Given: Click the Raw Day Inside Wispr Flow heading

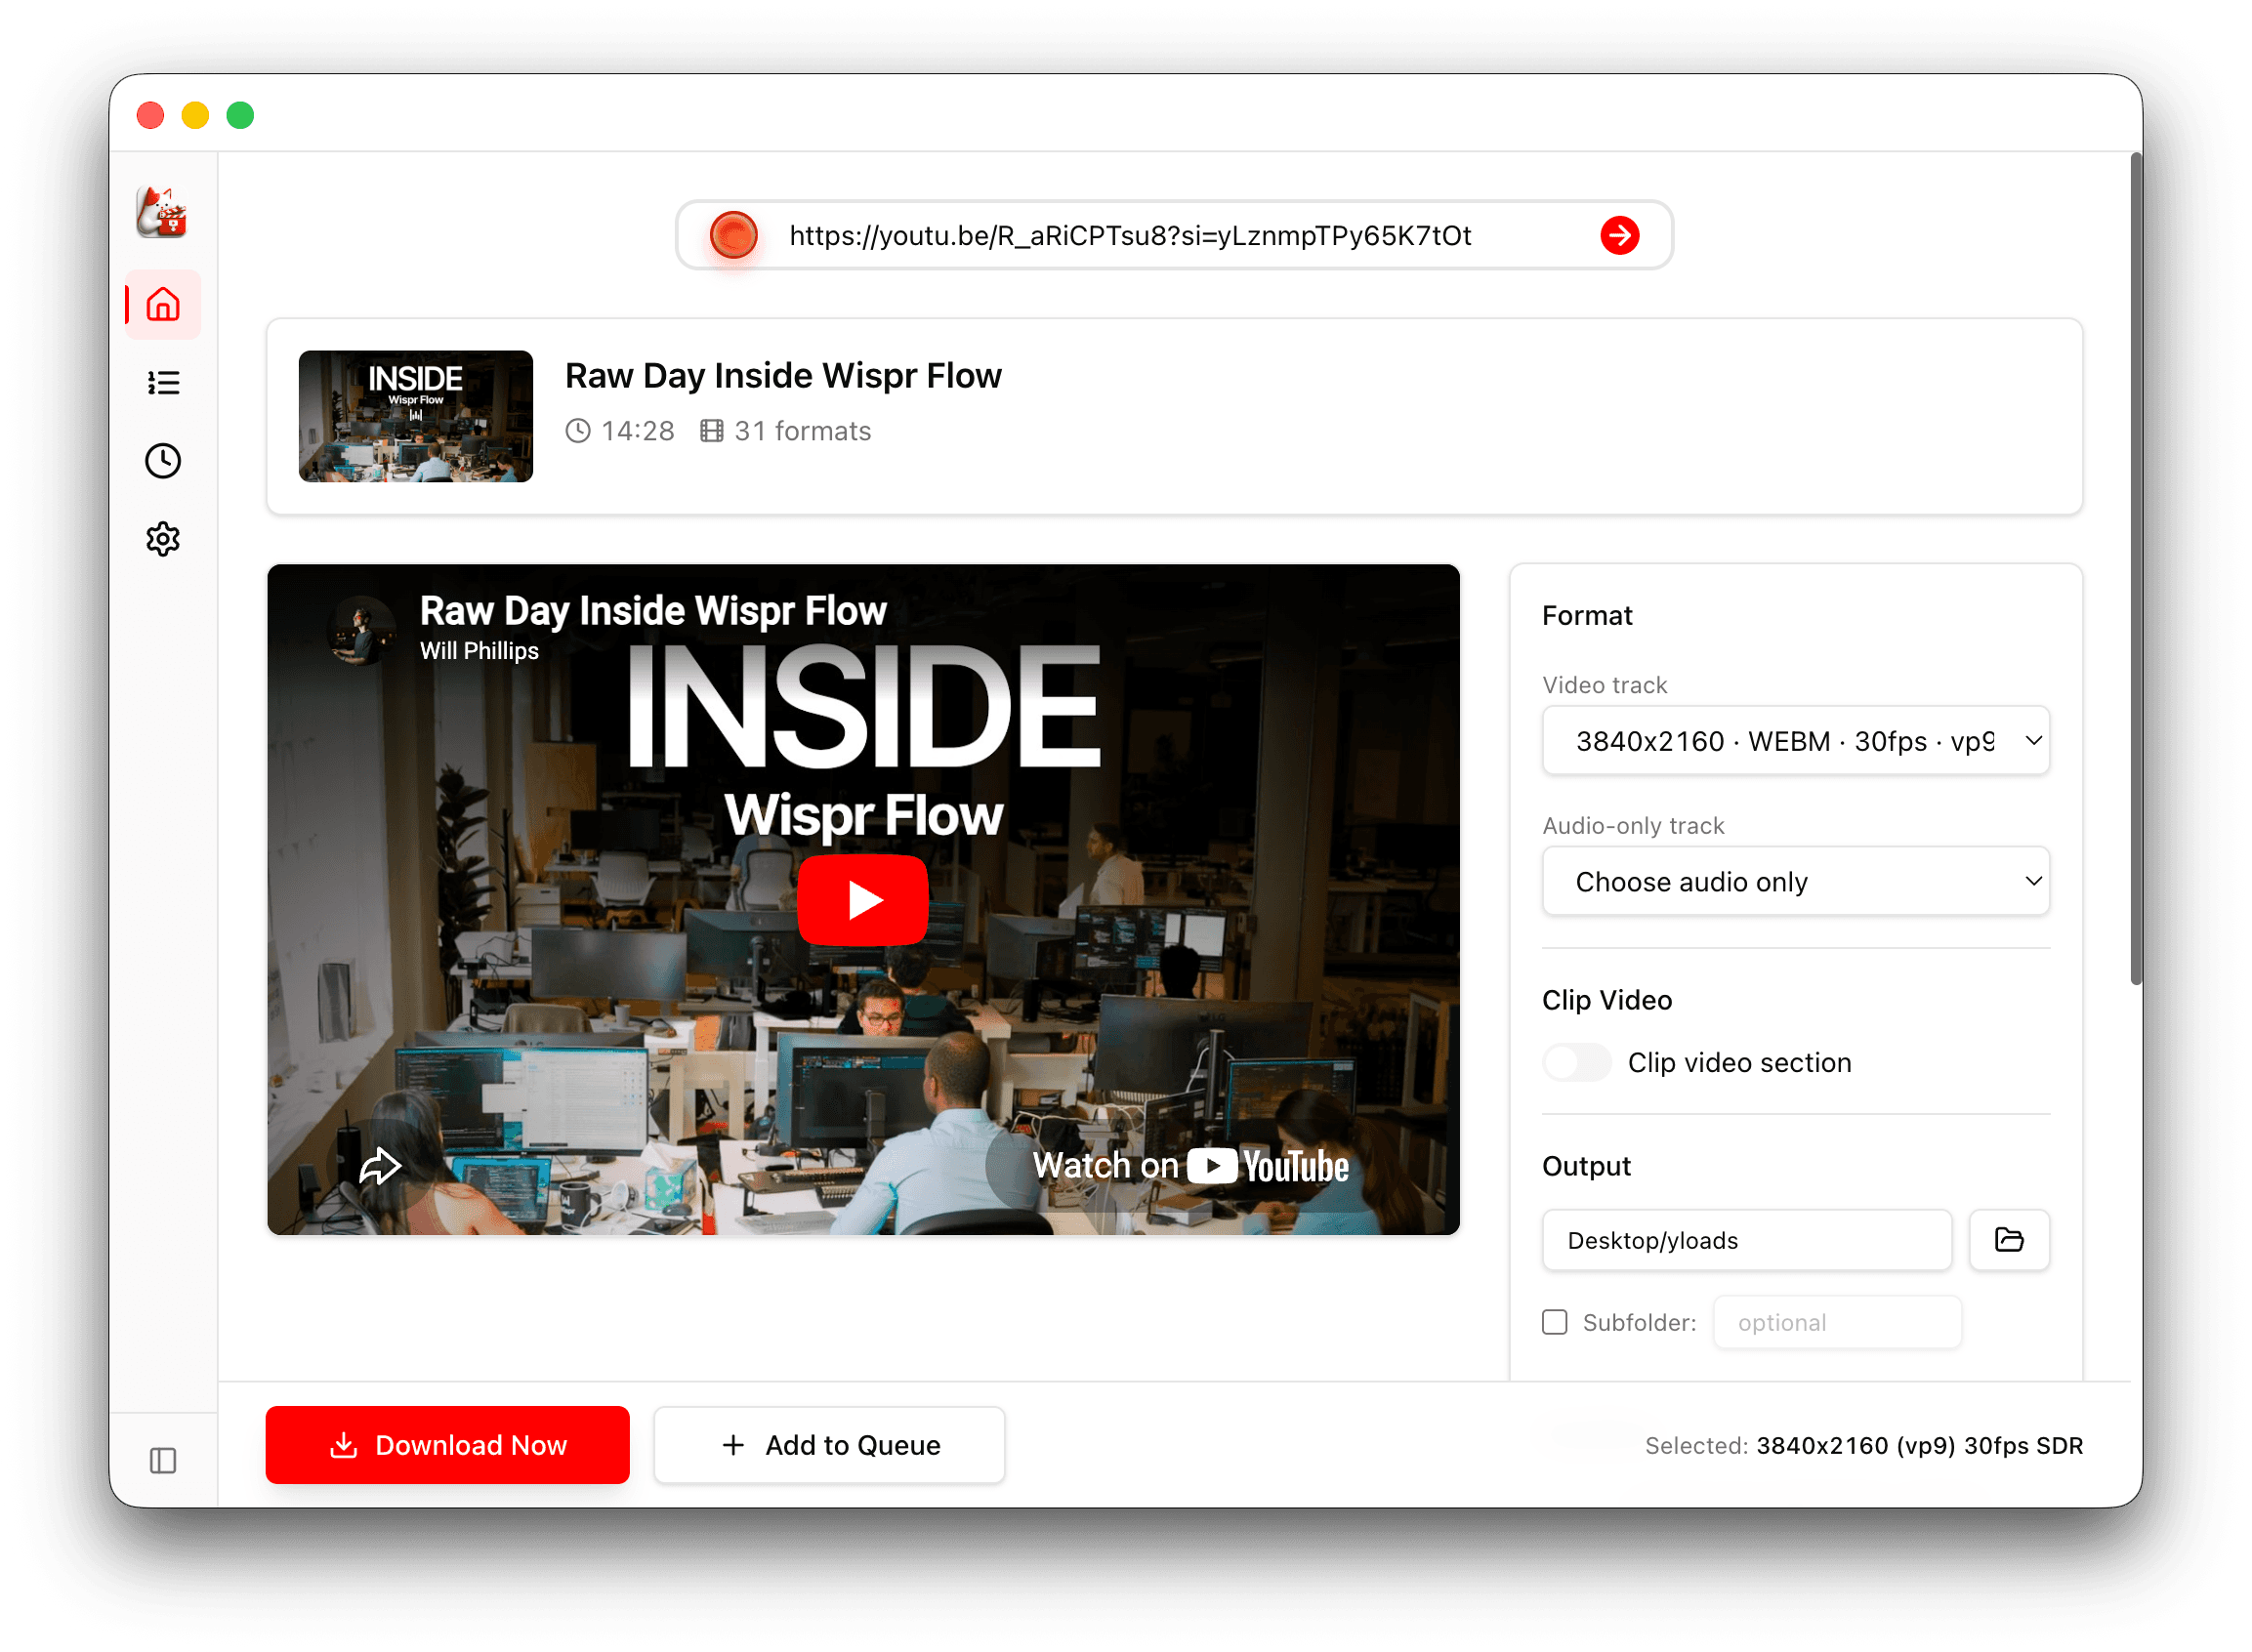Looking at the screenshot, I should [783, 376].
